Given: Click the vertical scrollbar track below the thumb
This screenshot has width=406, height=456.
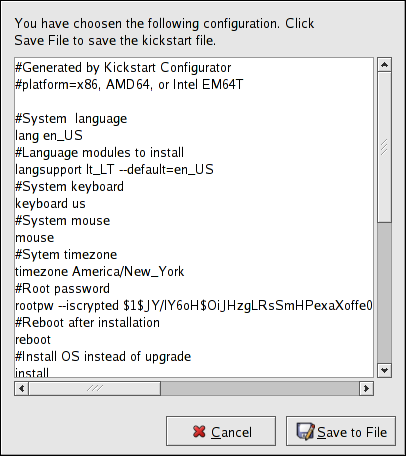Looking at the screenshot, I should click(x=384, y=293).
